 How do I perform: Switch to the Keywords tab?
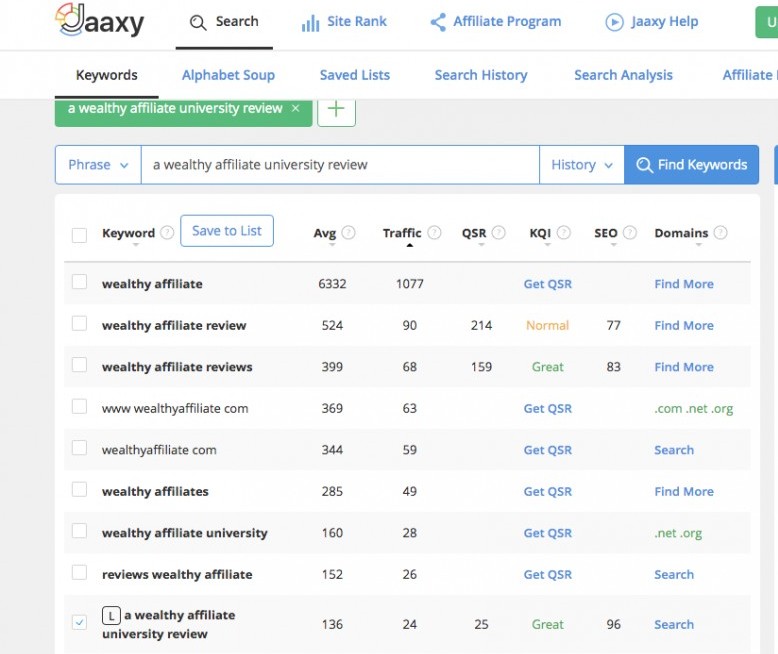coord(107,75)
